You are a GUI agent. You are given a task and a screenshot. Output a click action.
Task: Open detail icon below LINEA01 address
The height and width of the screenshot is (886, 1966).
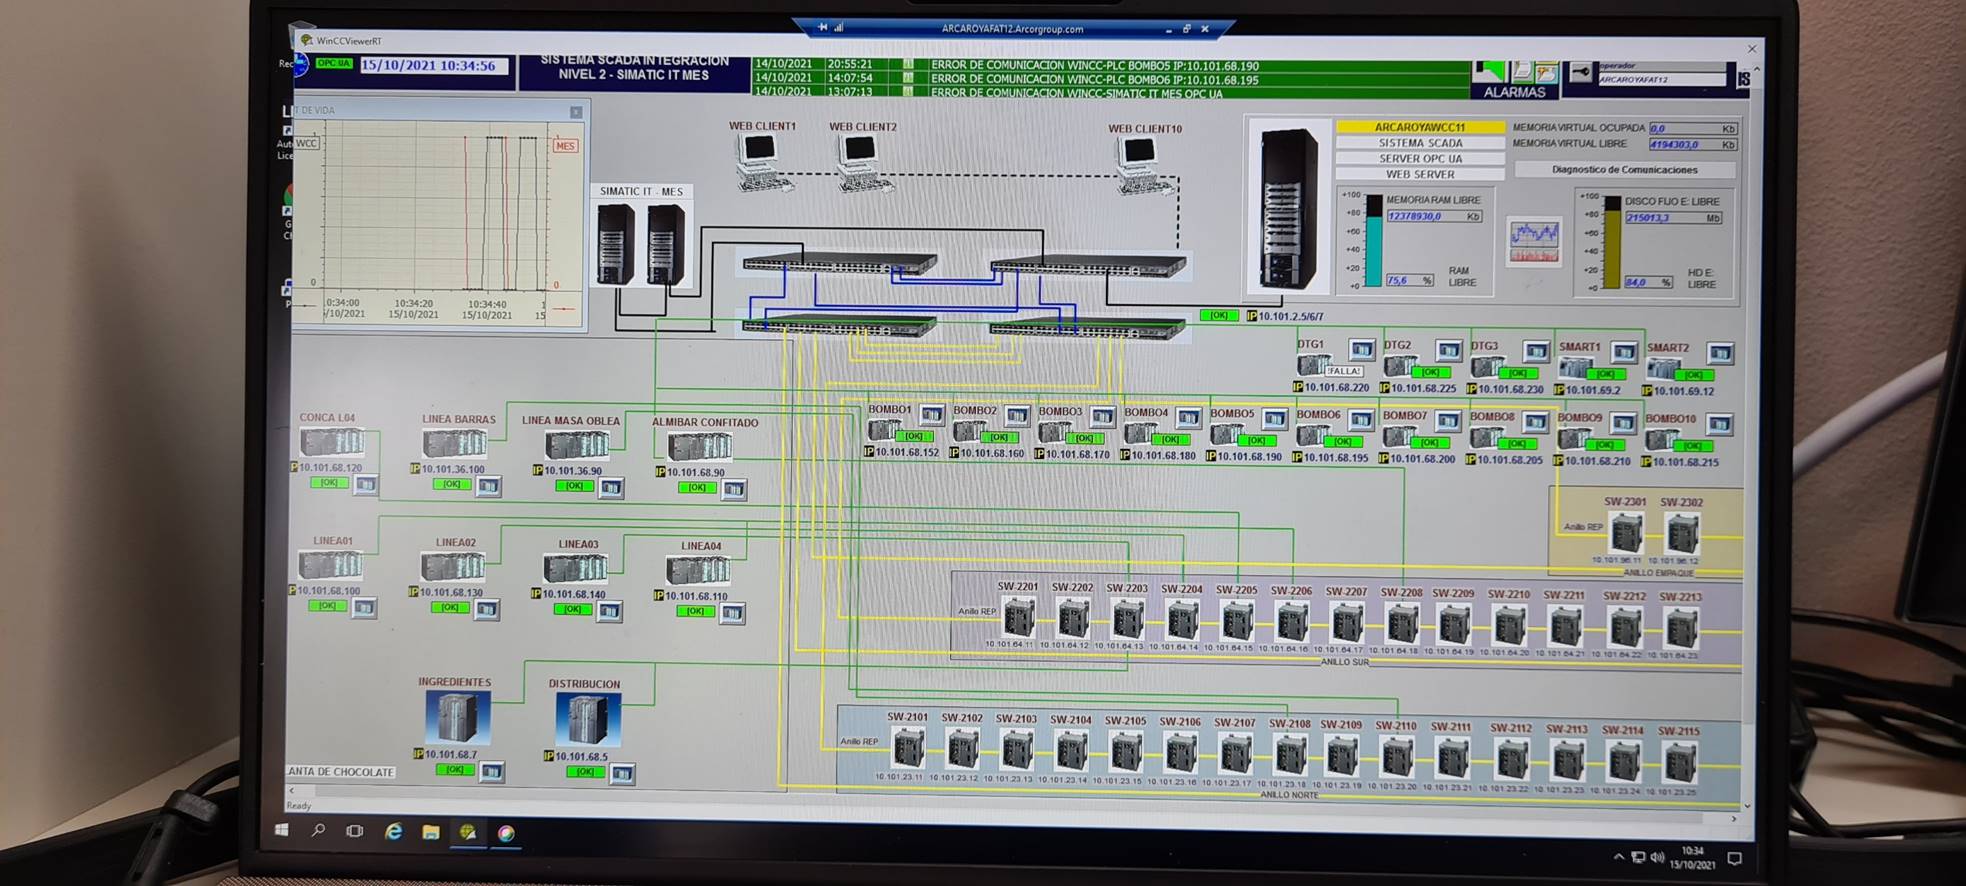(364, 607)
